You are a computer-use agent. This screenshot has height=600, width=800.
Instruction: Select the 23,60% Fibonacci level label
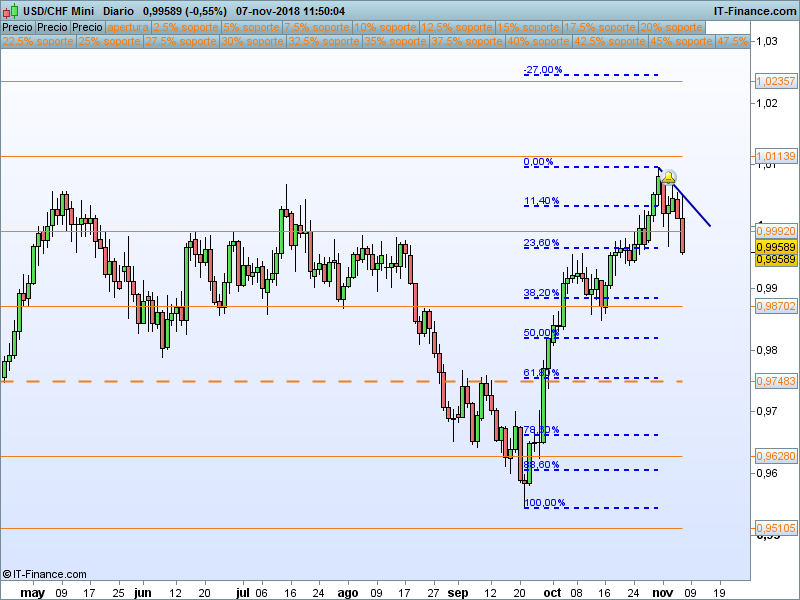pyautogui.click(x=541, y=243)
